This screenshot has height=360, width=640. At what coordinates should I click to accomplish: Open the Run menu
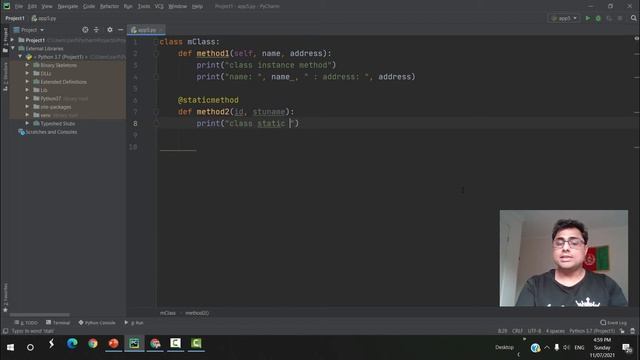pyautogui.click(x=128, y=7)
